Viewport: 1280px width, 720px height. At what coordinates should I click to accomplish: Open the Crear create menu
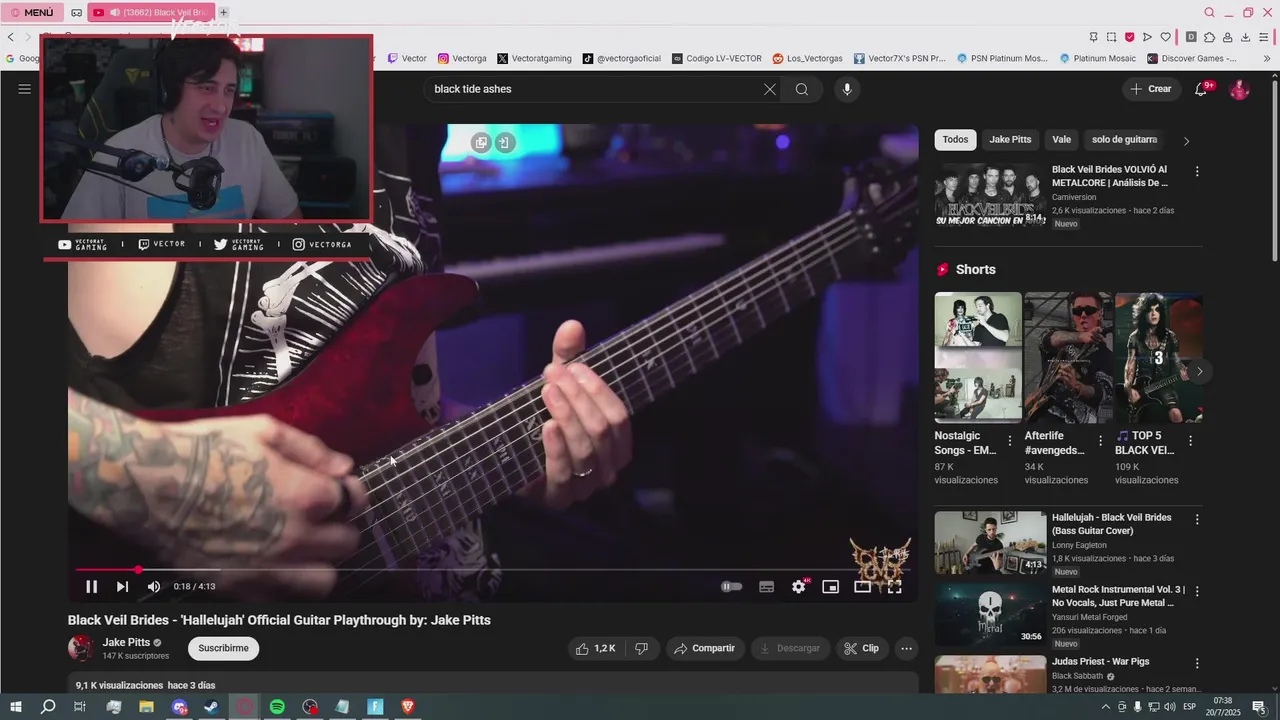point(1151,89)
